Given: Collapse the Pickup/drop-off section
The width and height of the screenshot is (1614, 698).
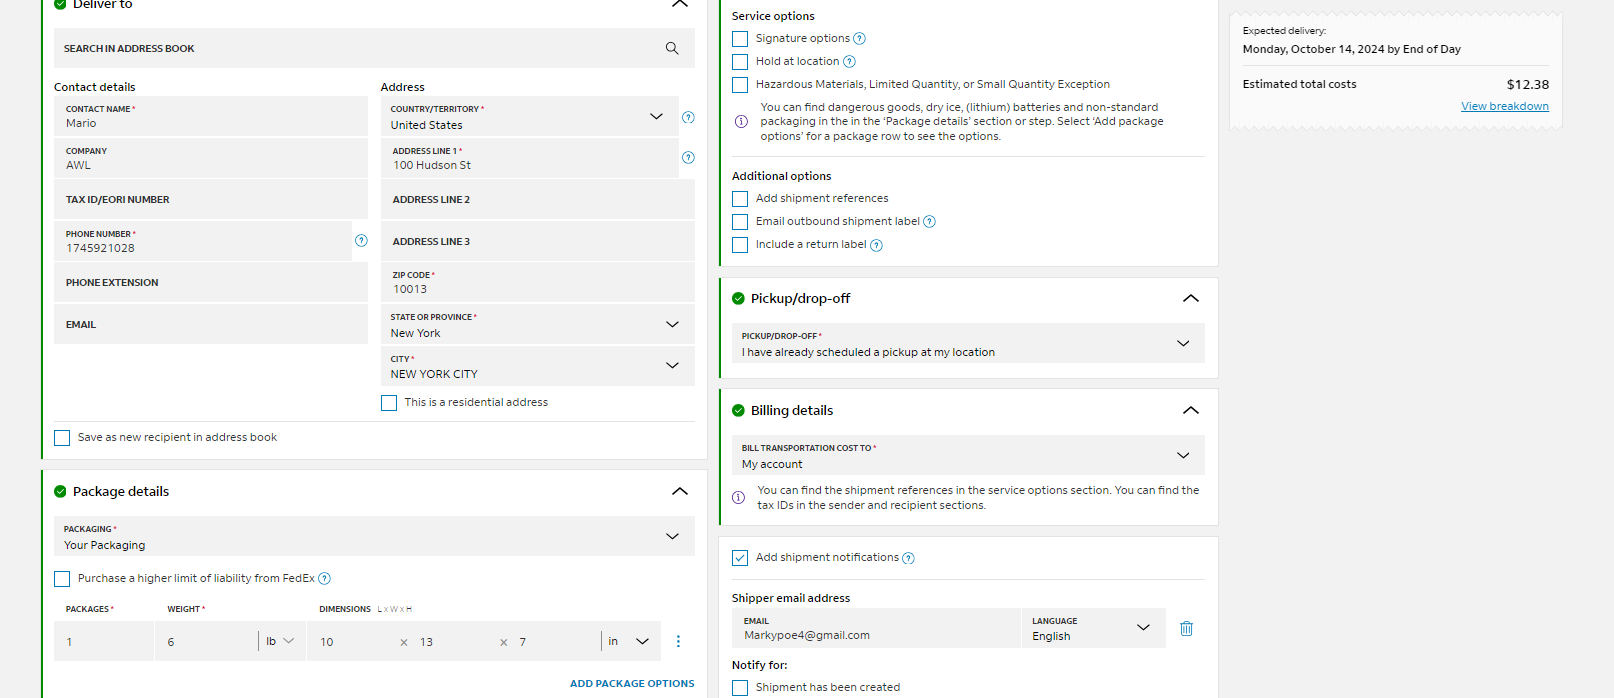Looking at the screenshot, I should (1190, 298).
